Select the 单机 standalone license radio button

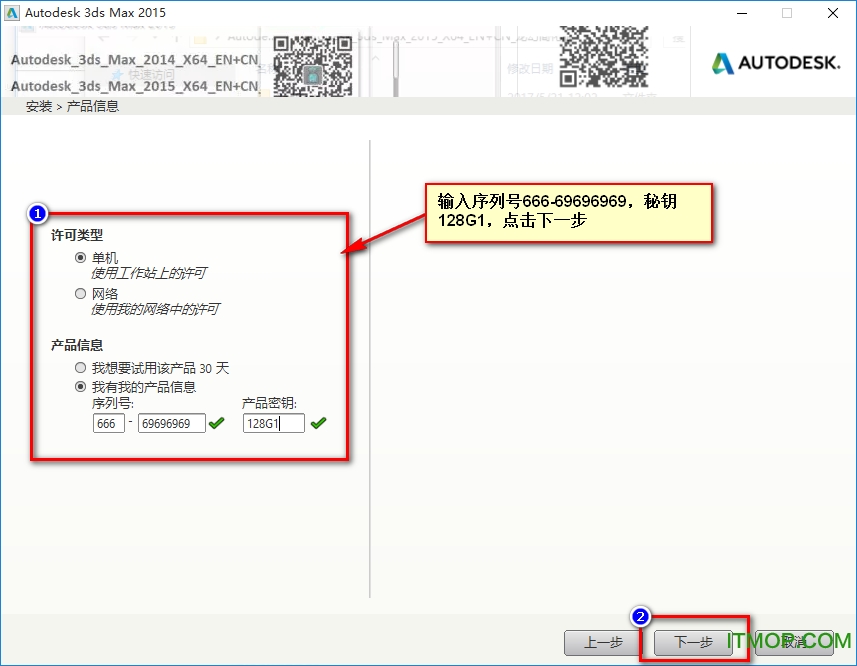[x=80, y=257]
